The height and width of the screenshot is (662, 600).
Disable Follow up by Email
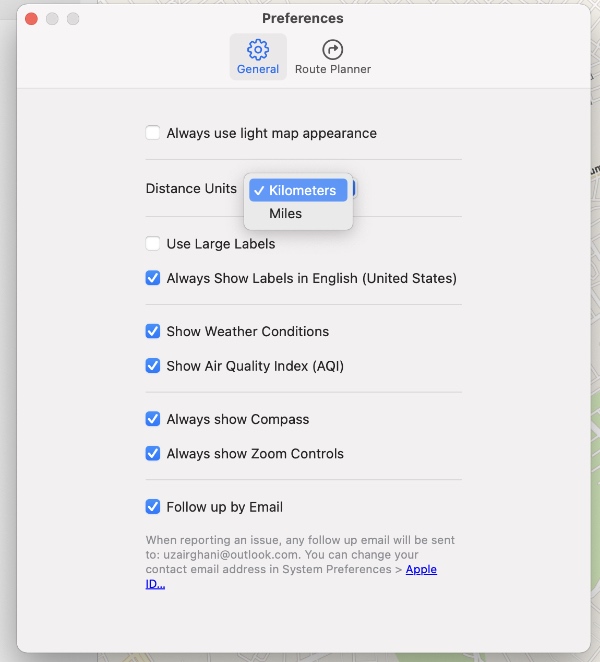coord(152,507)
